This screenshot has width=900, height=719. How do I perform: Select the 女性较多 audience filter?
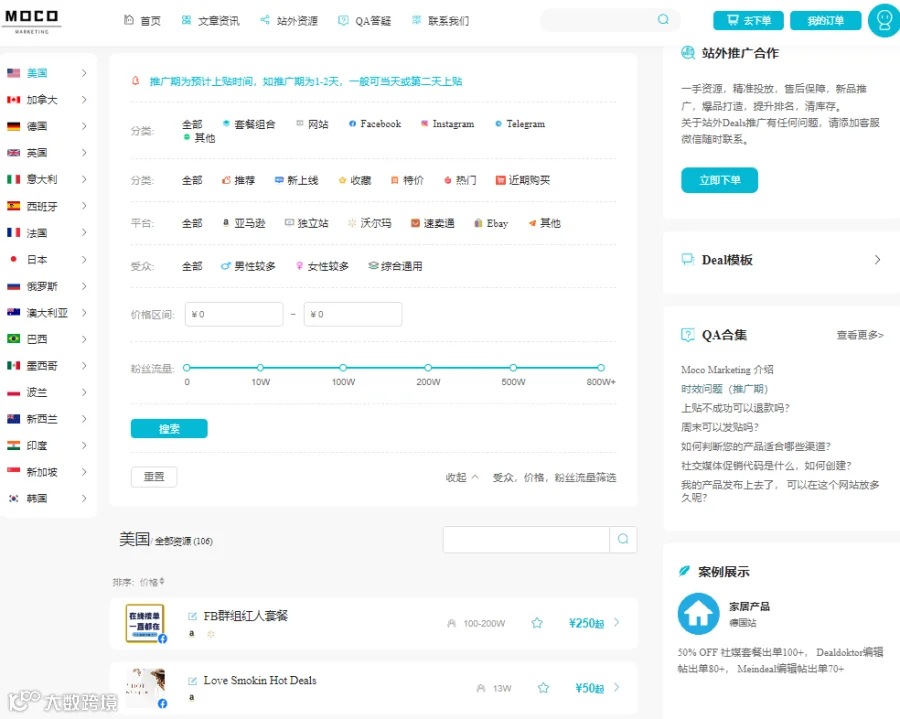click(x=322, y=266)
